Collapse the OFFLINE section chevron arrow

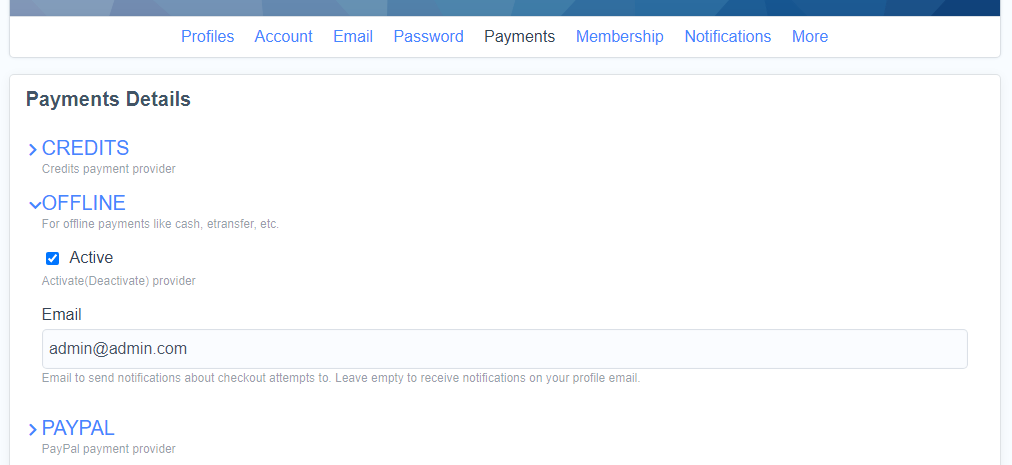click(x=34, y=205)
